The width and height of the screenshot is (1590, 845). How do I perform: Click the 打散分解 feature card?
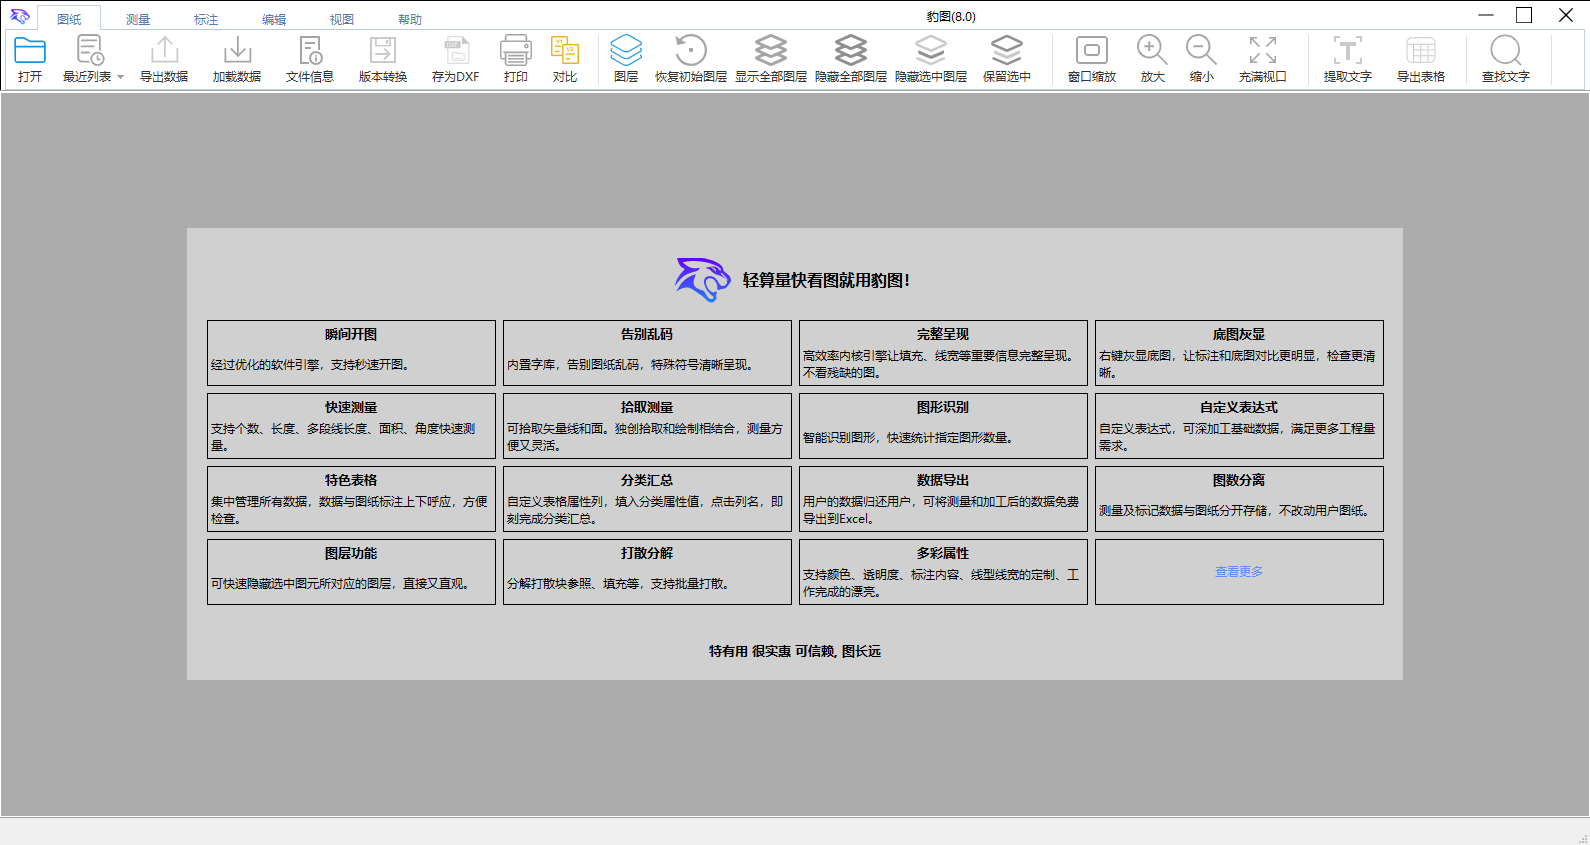647,572
